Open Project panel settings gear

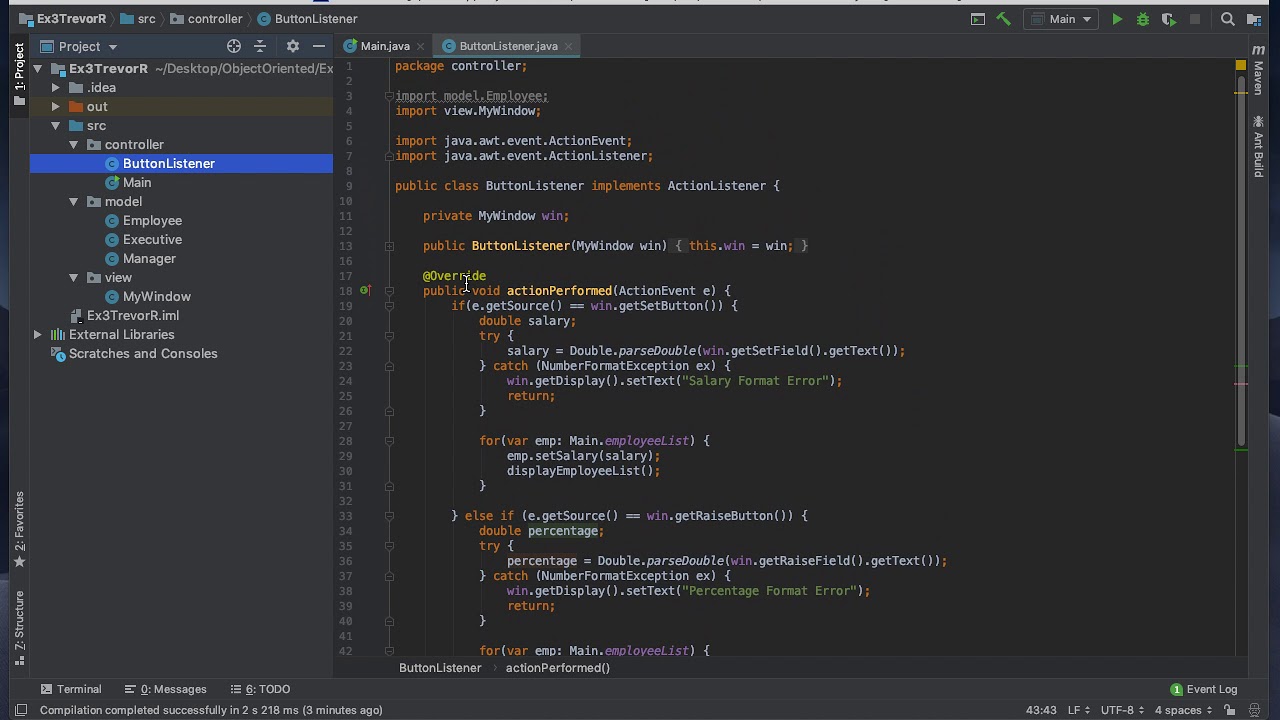293,46
